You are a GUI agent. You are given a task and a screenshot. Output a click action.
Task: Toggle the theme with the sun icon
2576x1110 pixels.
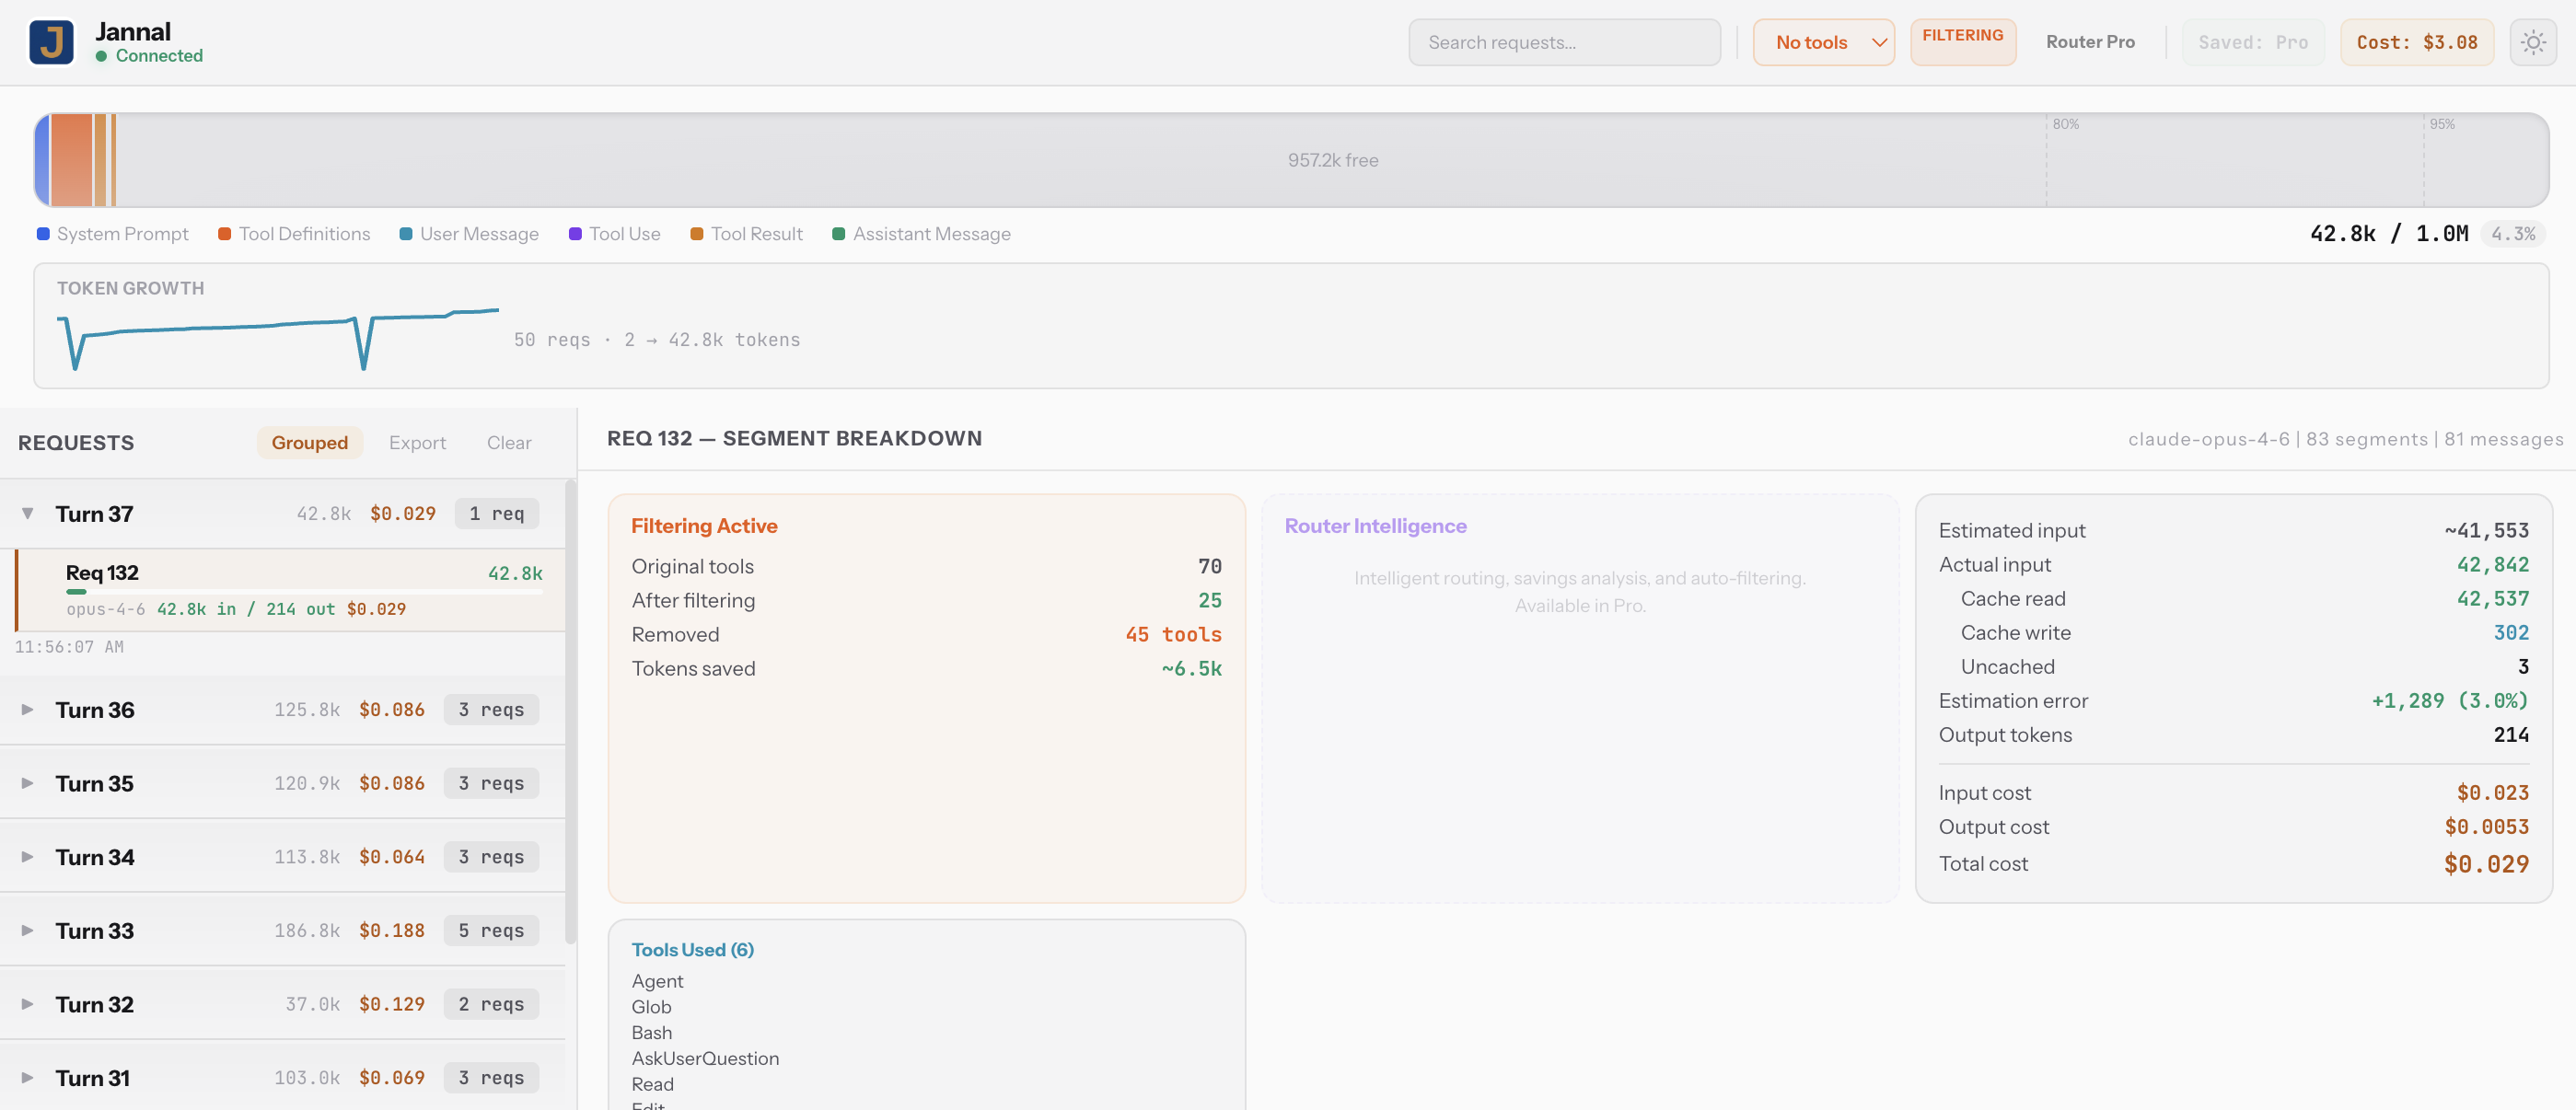(2533, 42)
